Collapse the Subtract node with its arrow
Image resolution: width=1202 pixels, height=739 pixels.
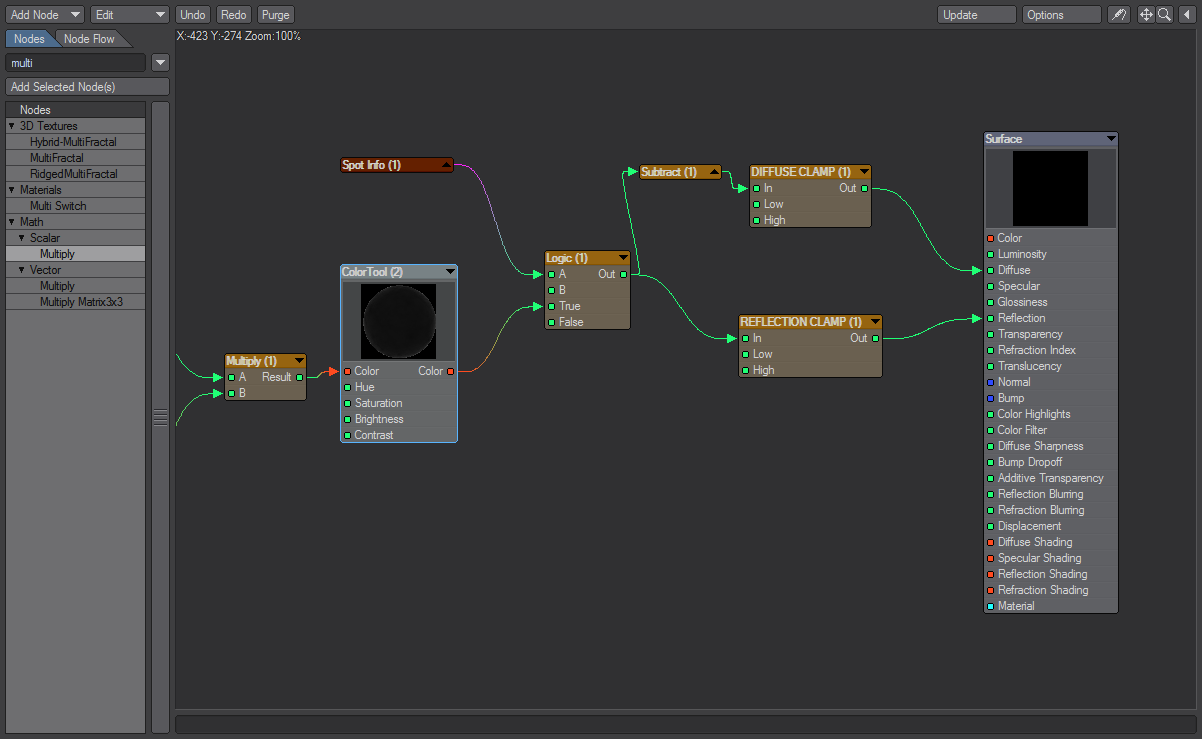[713, 172]
